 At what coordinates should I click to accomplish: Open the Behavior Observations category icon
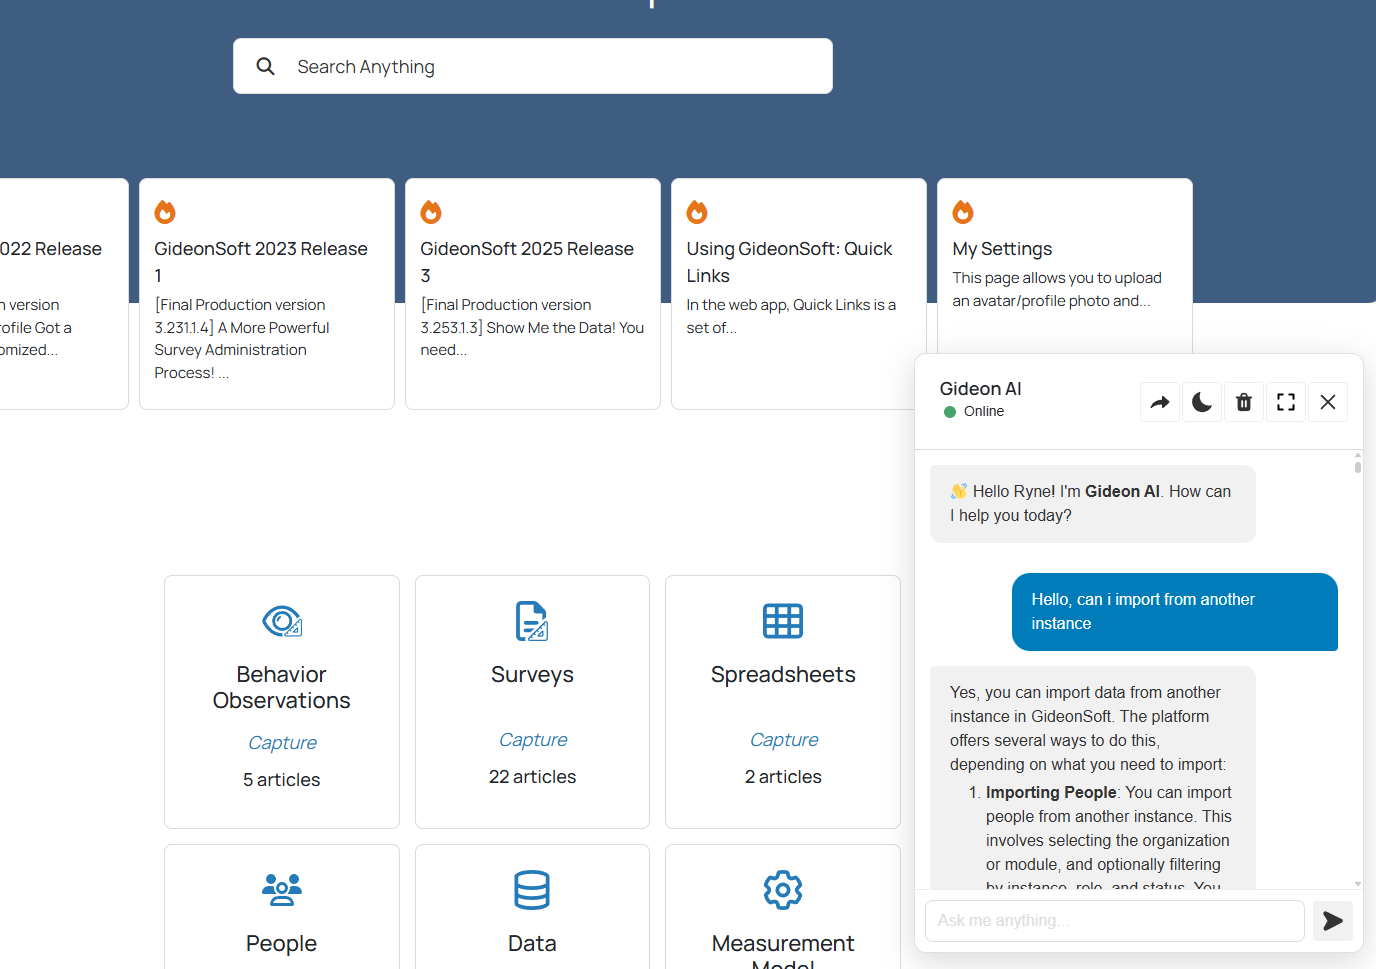point(282,621)
